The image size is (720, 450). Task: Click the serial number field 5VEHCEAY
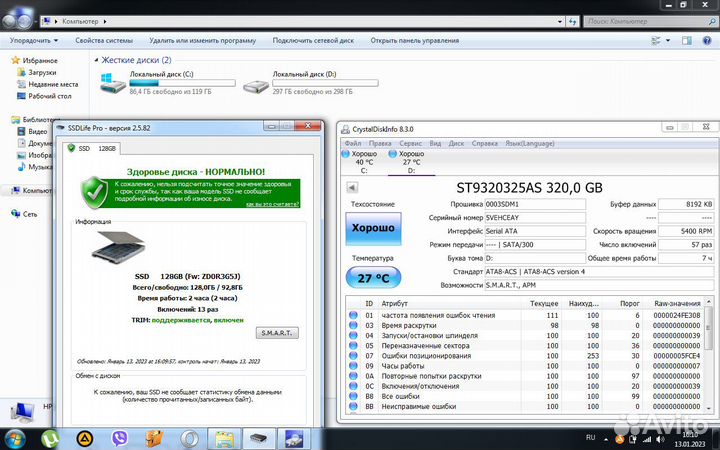(x=535, y=218)
